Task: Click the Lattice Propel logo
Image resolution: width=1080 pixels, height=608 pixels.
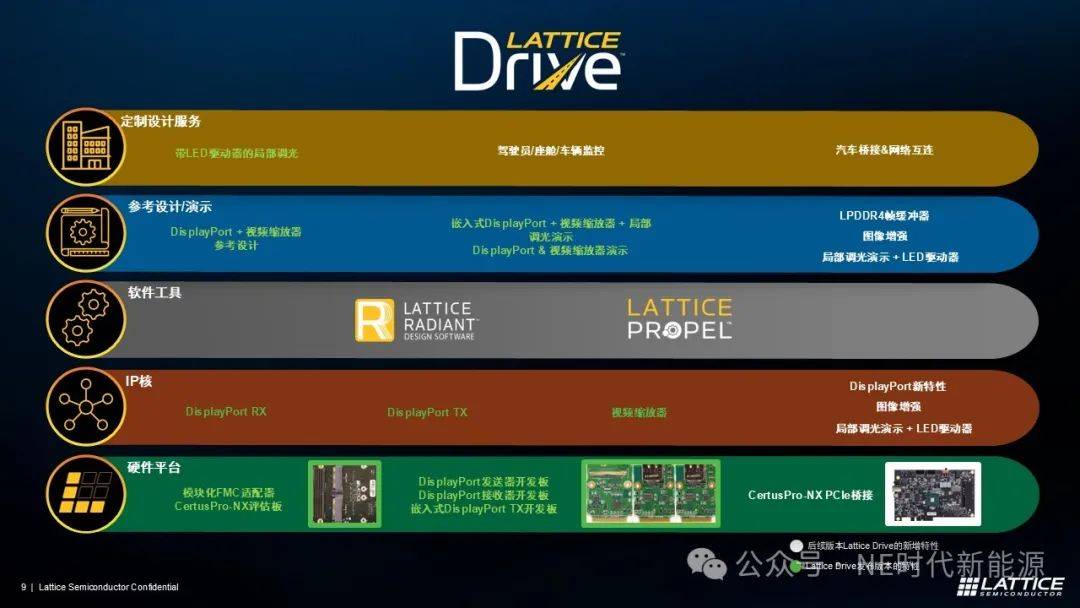Action: coord(679,319)
